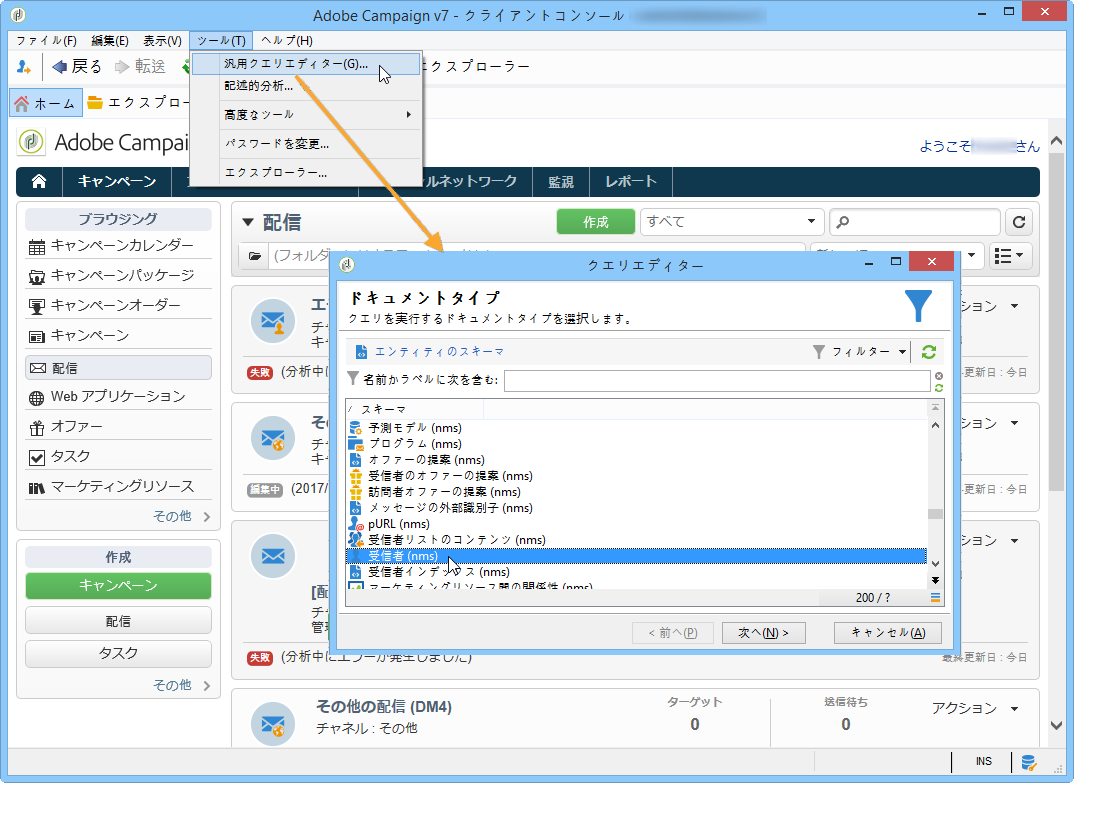Viewport: 1112px width, 819px height.
Task: Click green キャンペーン create button
Action: pyautogui.click(x=118, y=586)
